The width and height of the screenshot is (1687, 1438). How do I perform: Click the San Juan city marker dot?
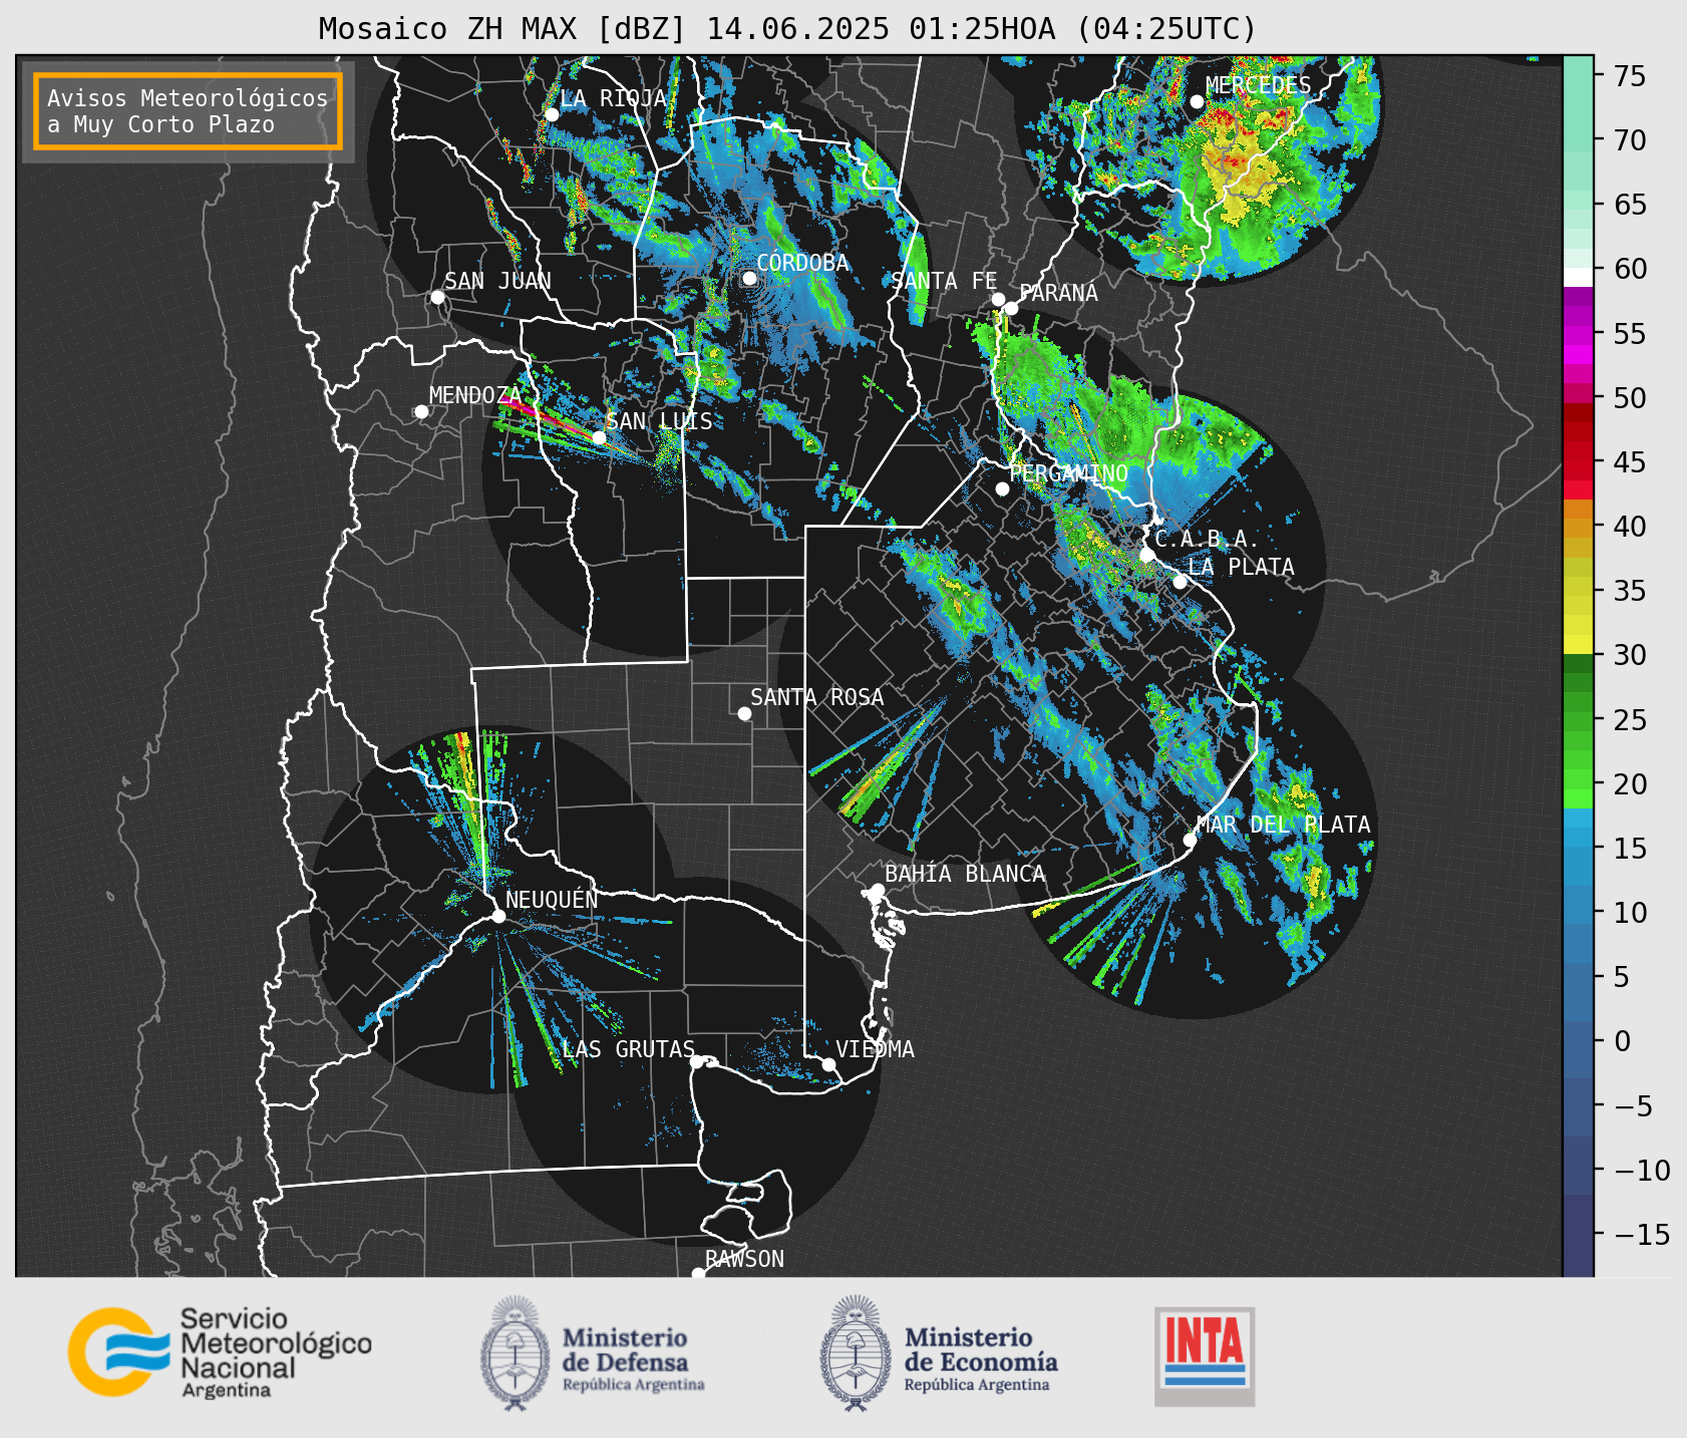pos(438,297)
